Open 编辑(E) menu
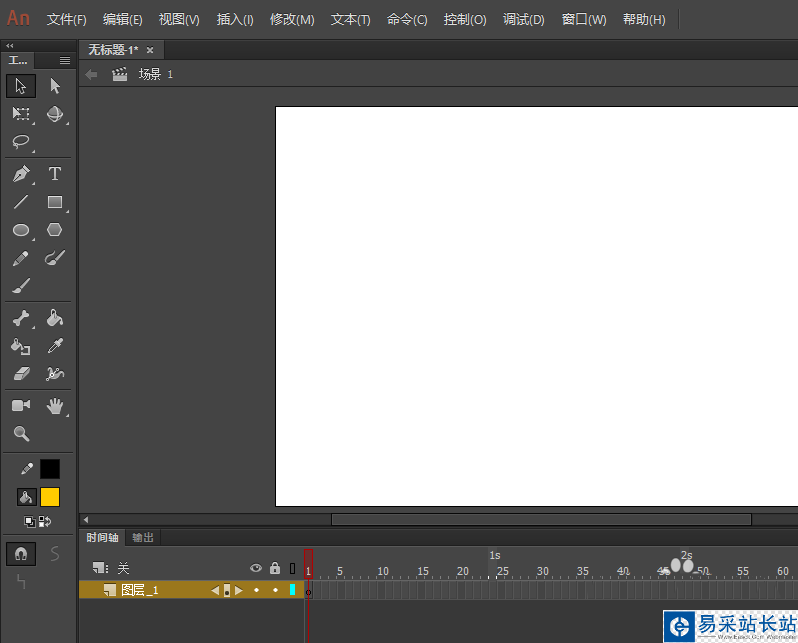This screenshot has width=798, height=643. (x=123, y=19)
